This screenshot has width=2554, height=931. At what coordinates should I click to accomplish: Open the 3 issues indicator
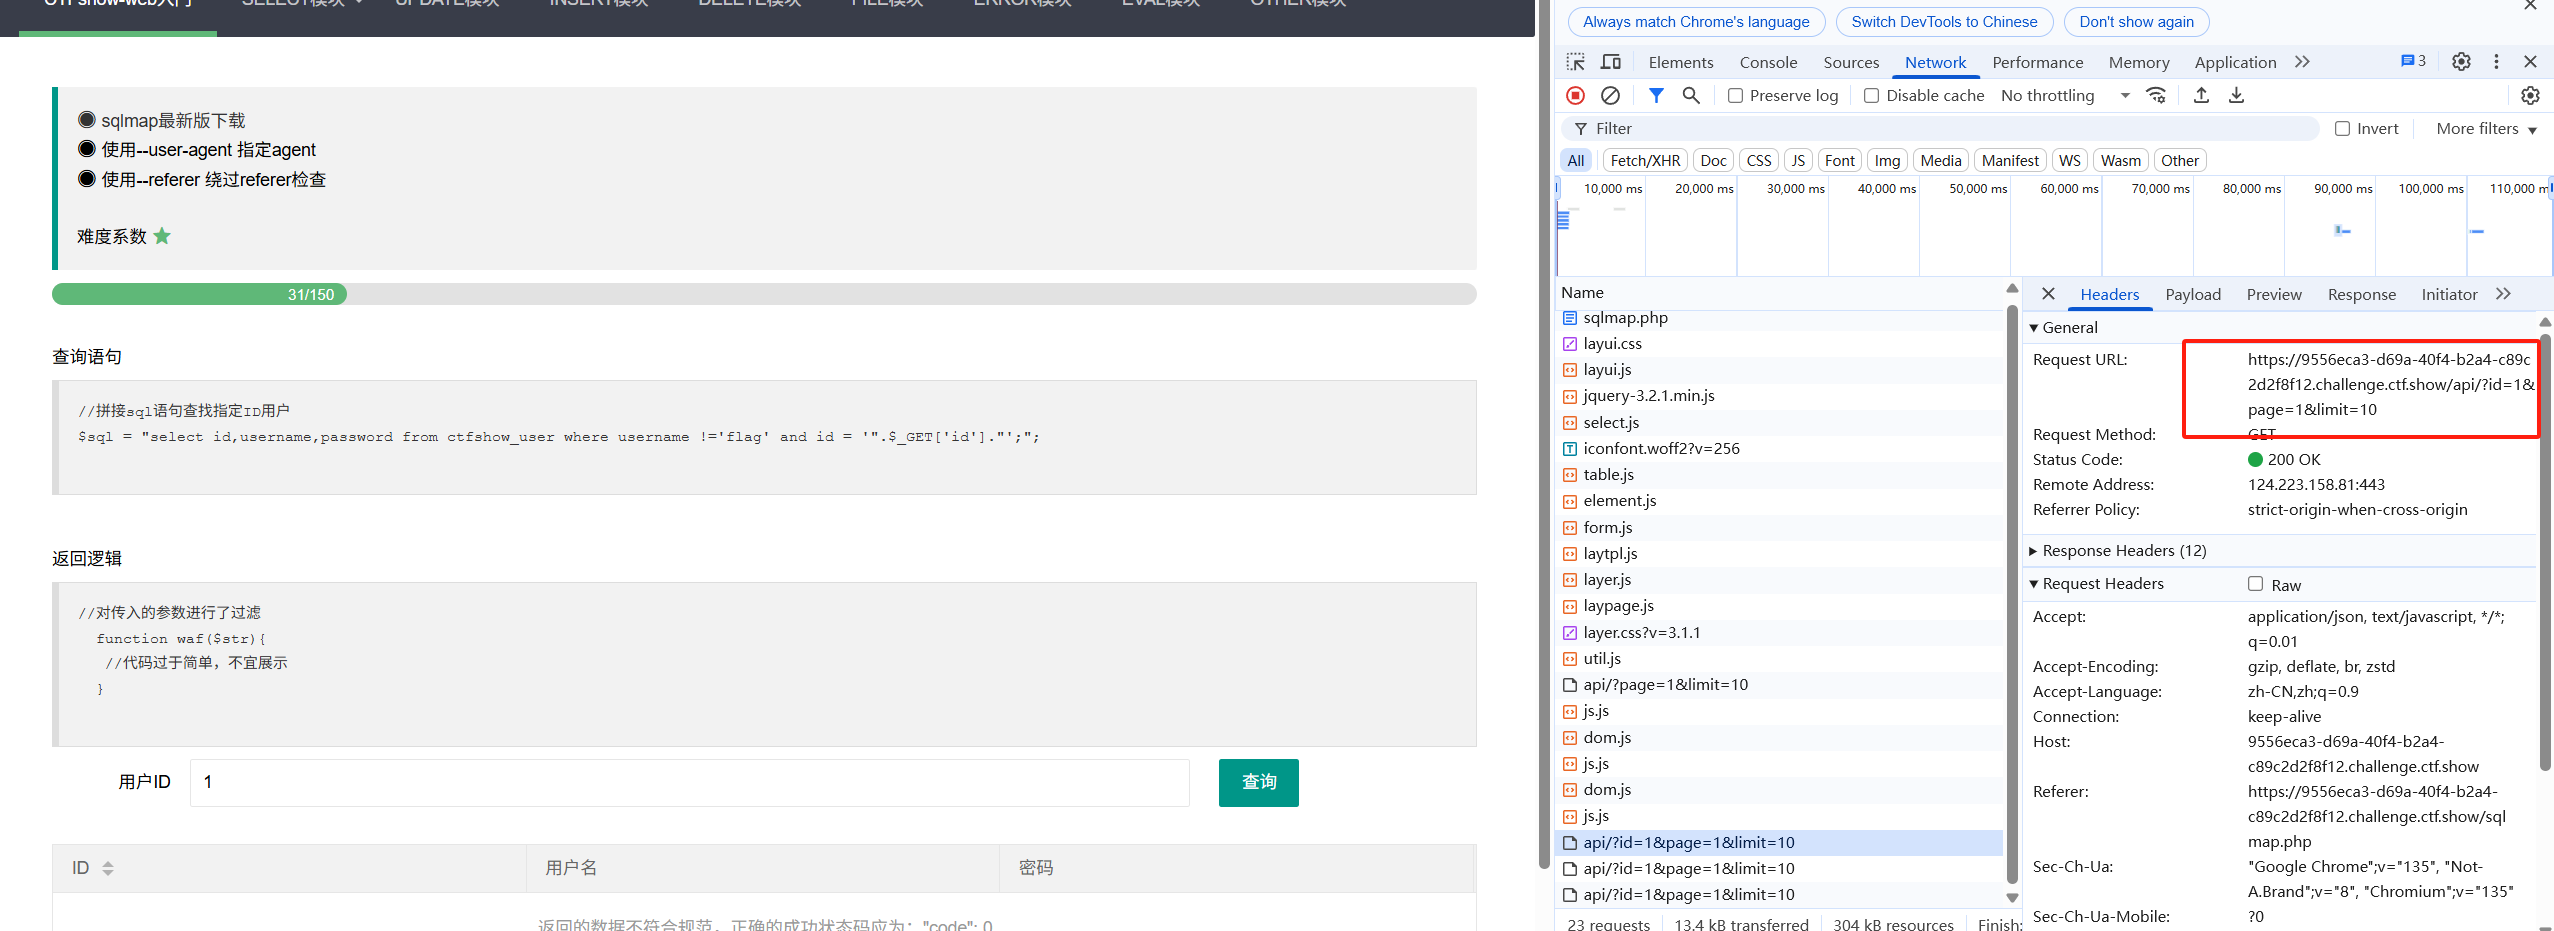tap(2413, 61)
